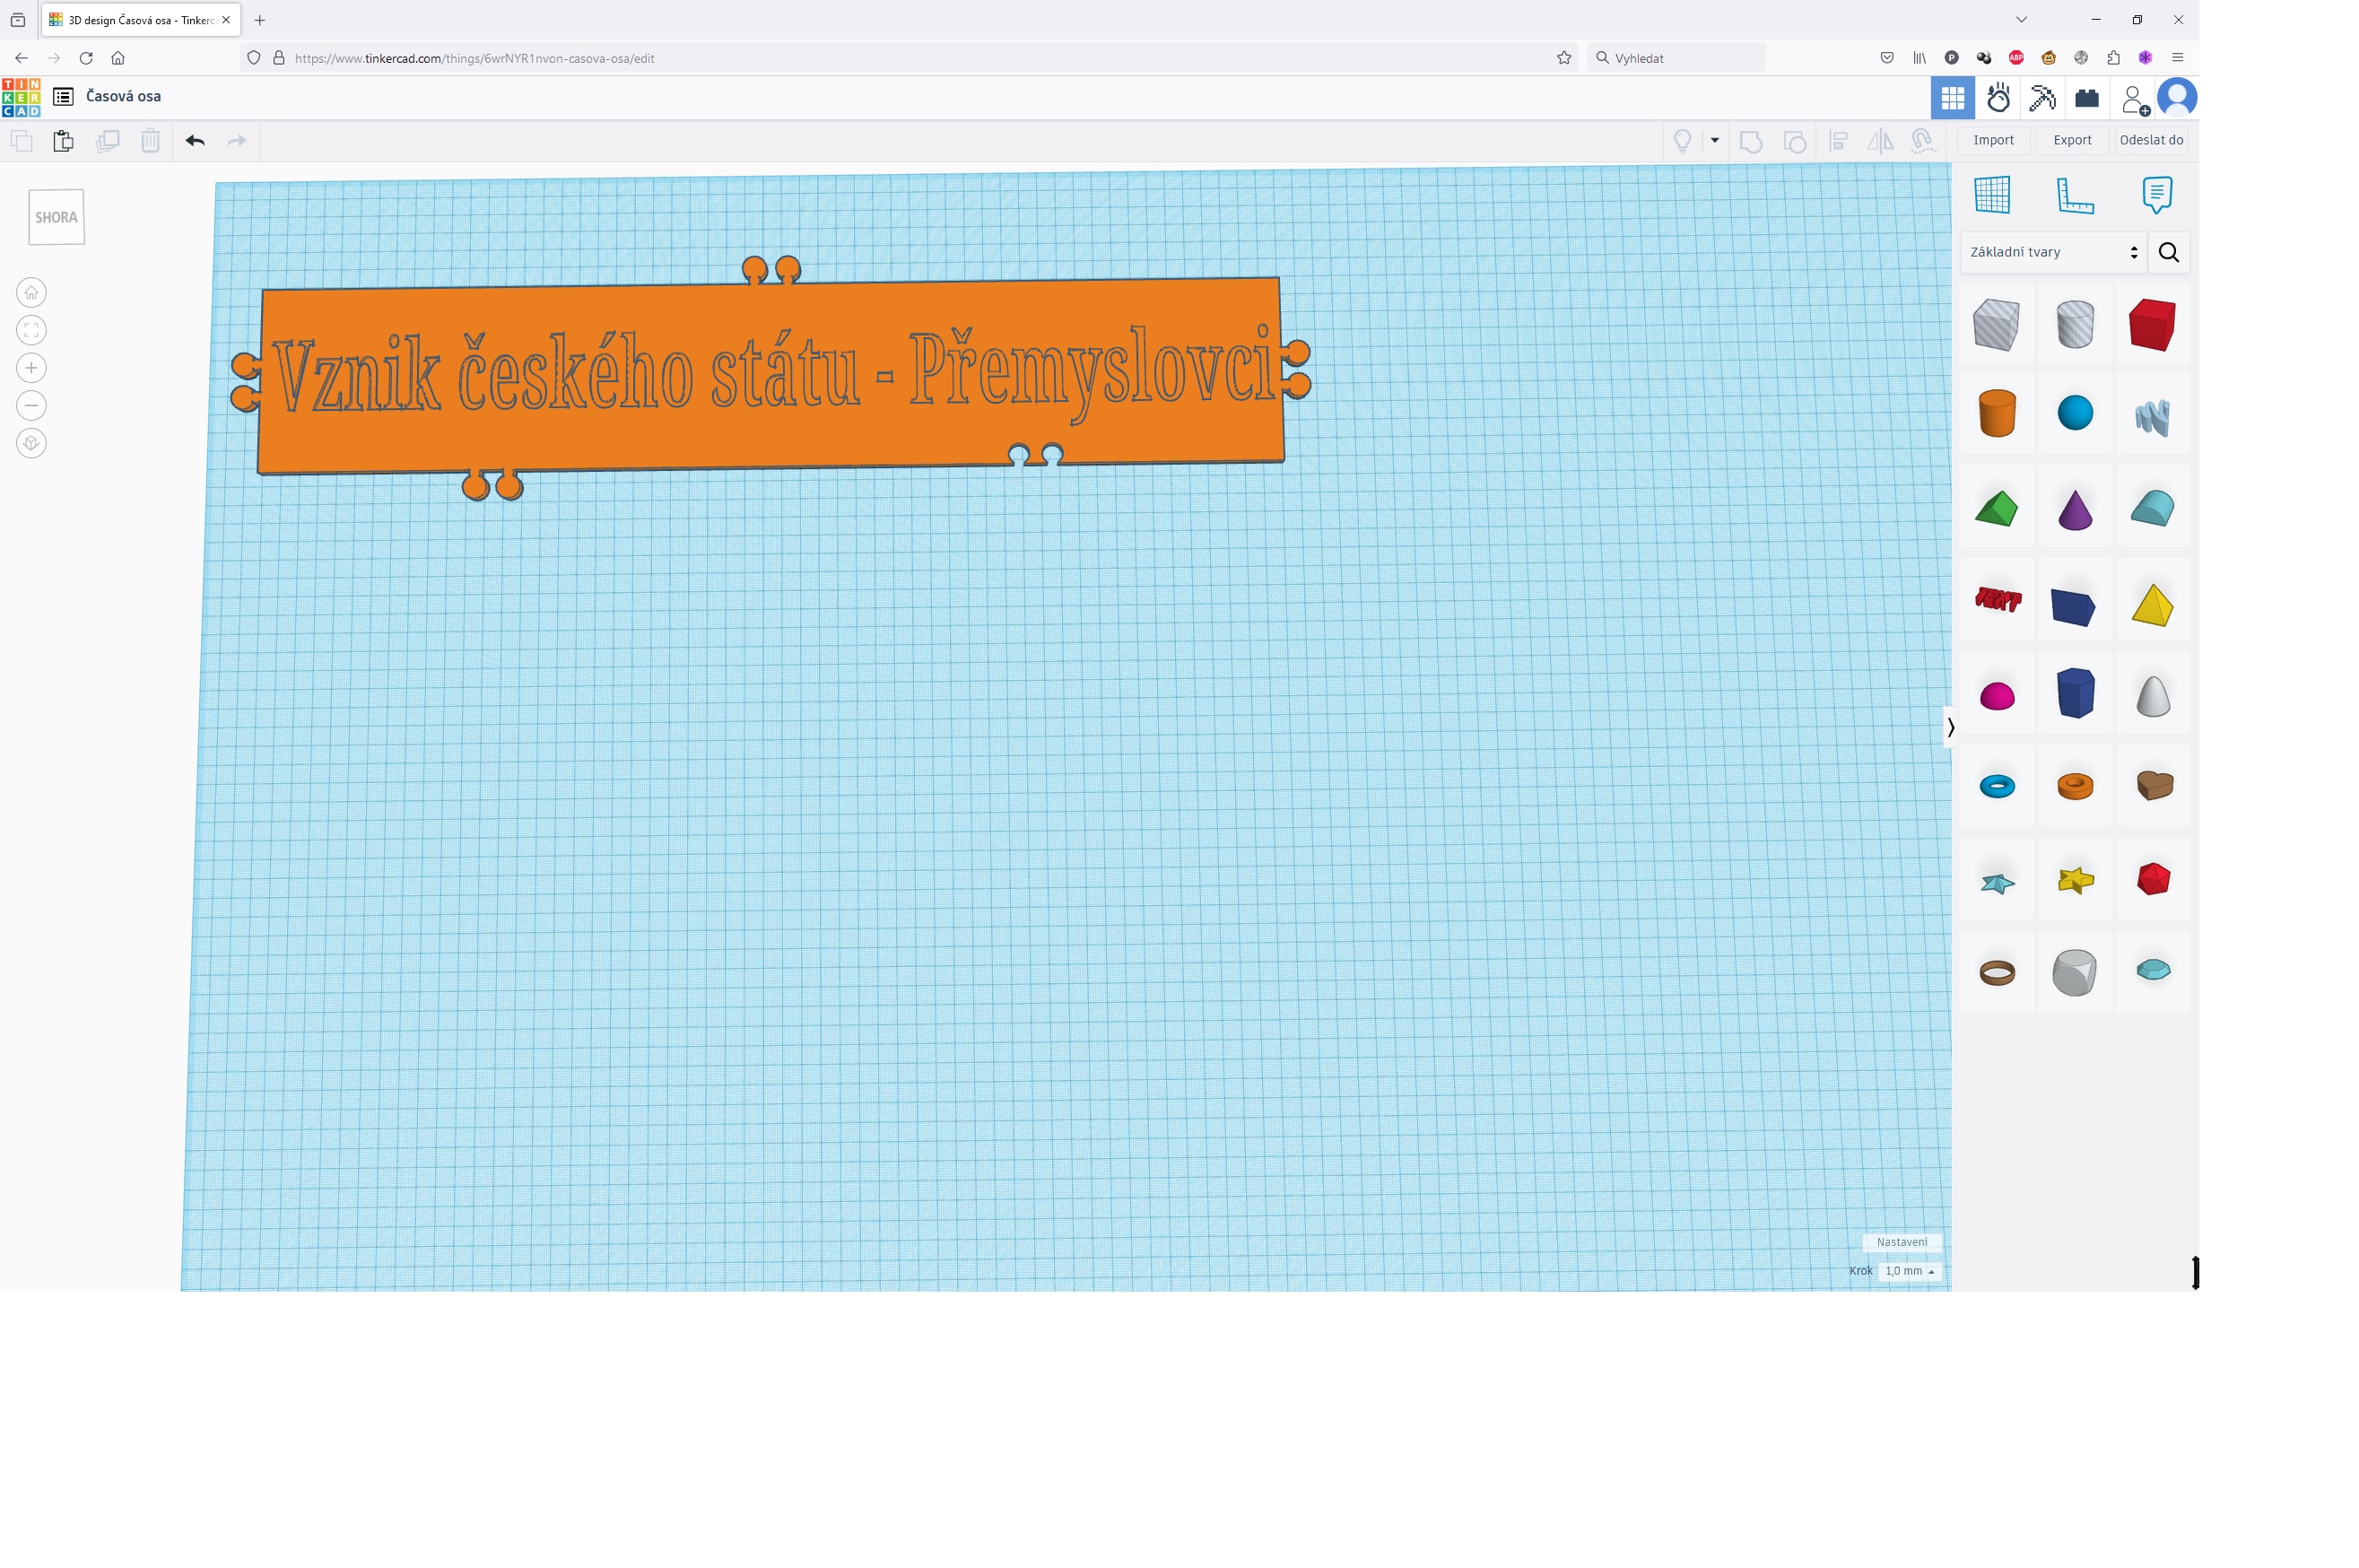The height and width of the screenshot is (1568, 2359).
Task: Click the undo arrow in toolbar
Action: point(195,141)
